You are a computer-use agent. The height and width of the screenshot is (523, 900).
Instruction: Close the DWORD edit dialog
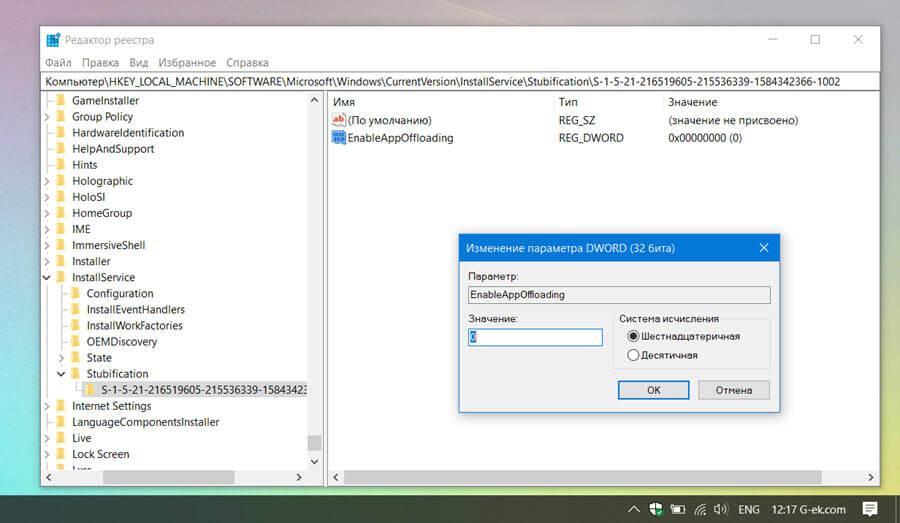tap(764, 248)
